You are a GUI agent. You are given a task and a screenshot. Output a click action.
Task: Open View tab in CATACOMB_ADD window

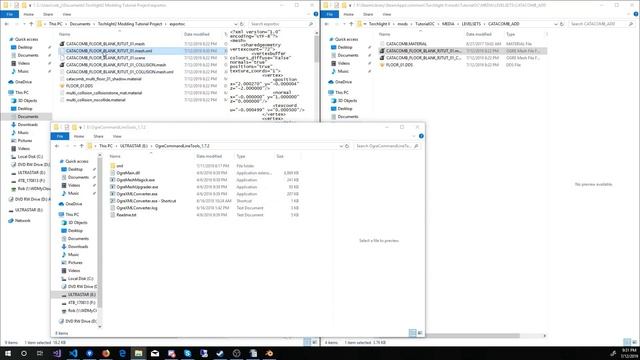click(387, 14)
